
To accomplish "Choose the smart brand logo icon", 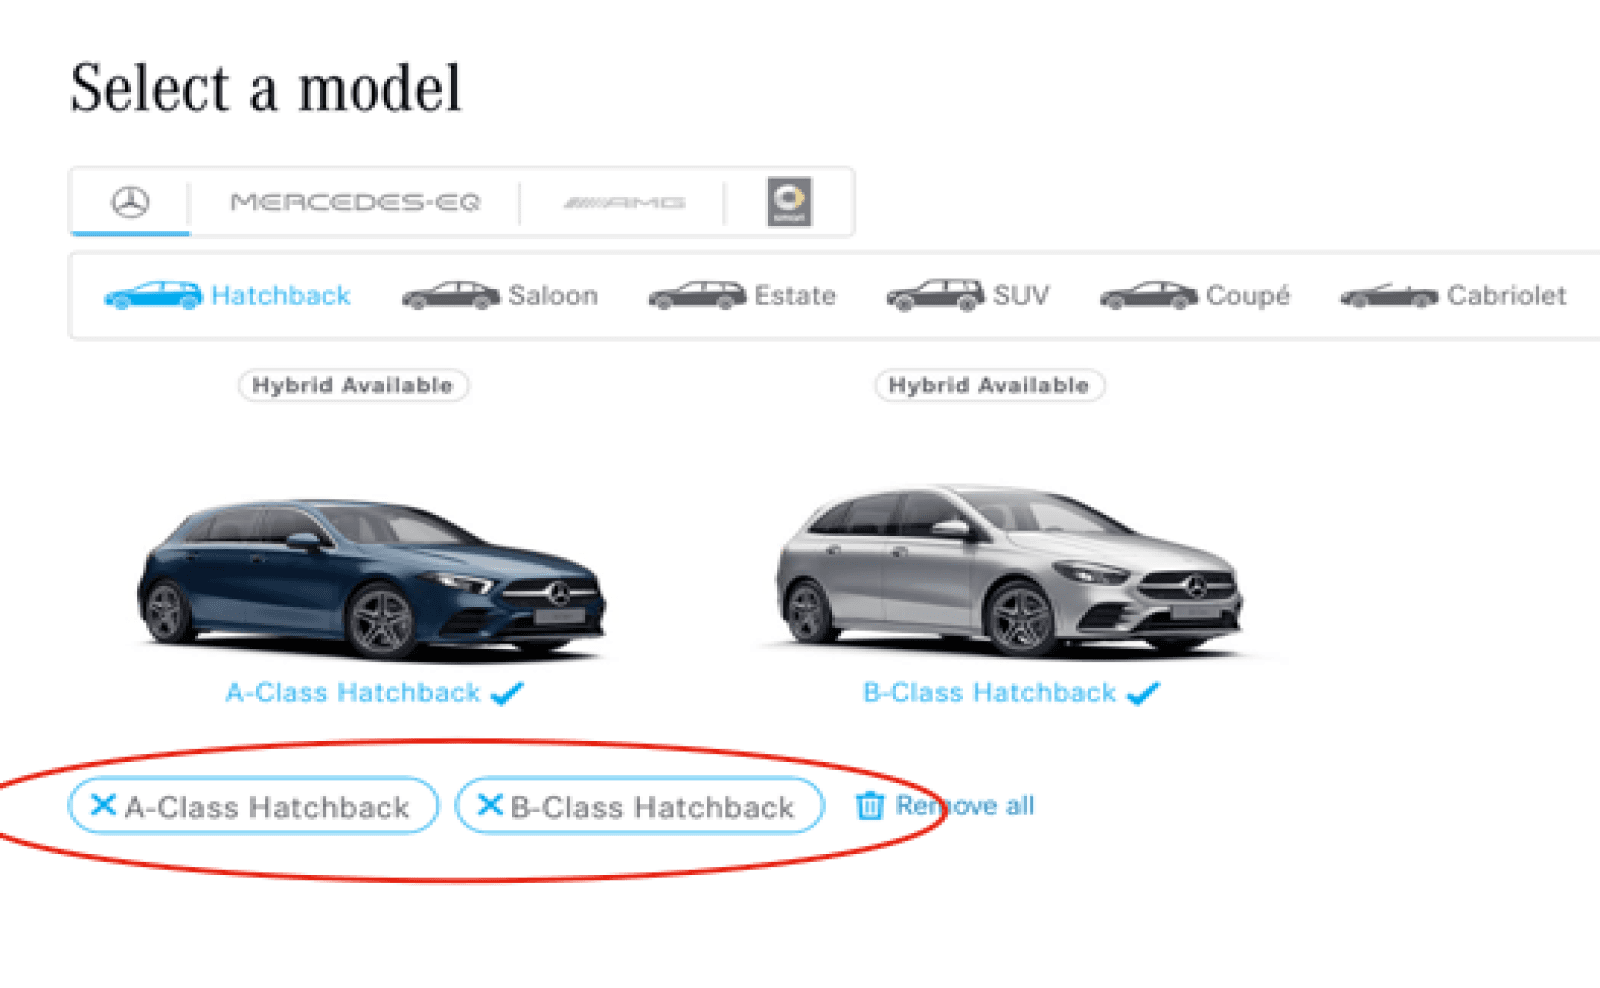I will [x=789, y=202].
